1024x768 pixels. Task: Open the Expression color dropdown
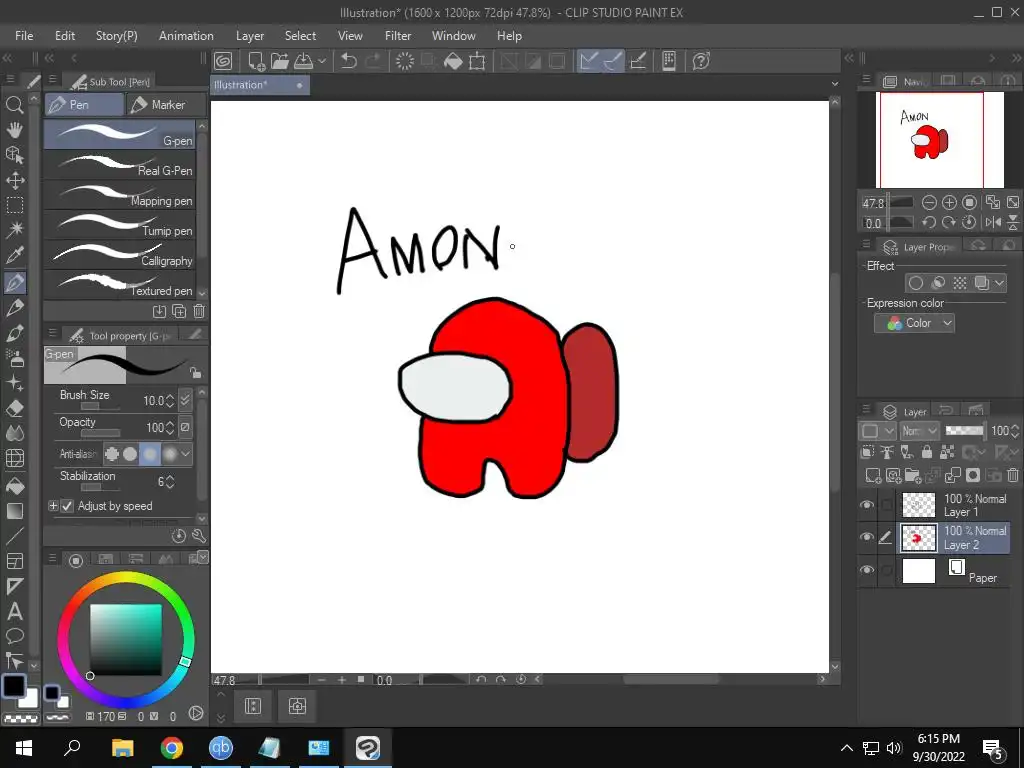click(x=914, y=323)
